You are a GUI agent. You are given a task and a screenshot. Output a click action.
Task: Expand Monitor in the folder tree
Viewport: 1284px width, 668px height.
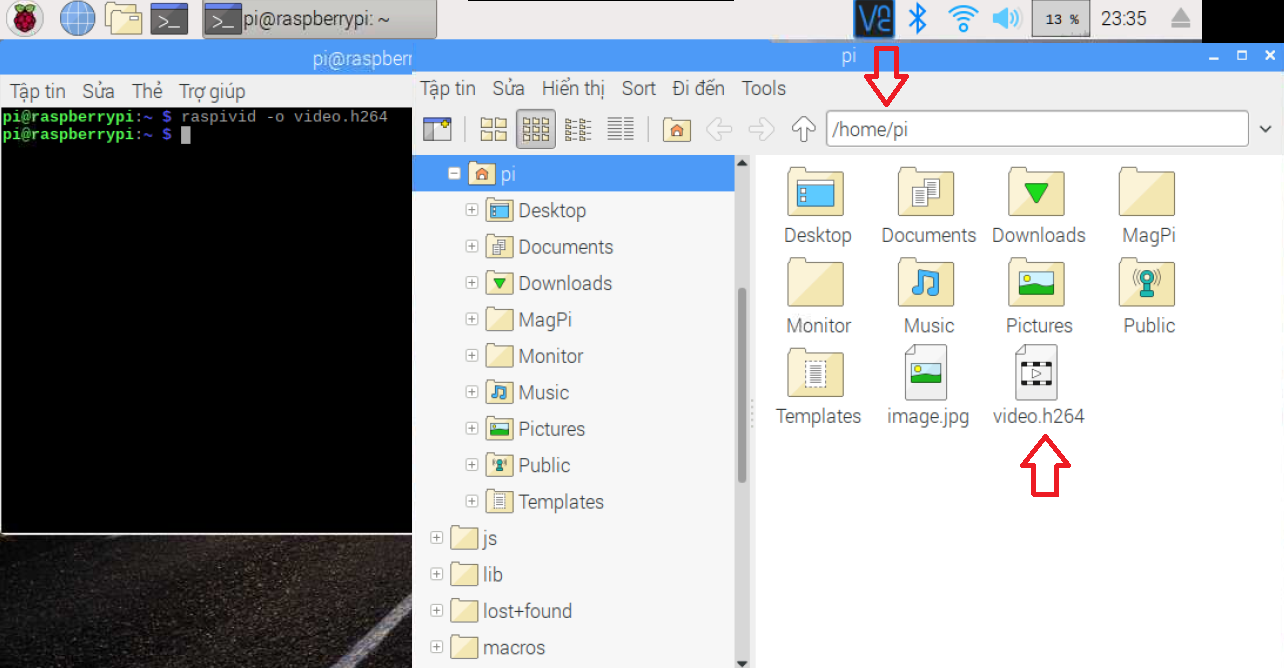point(472,356)
